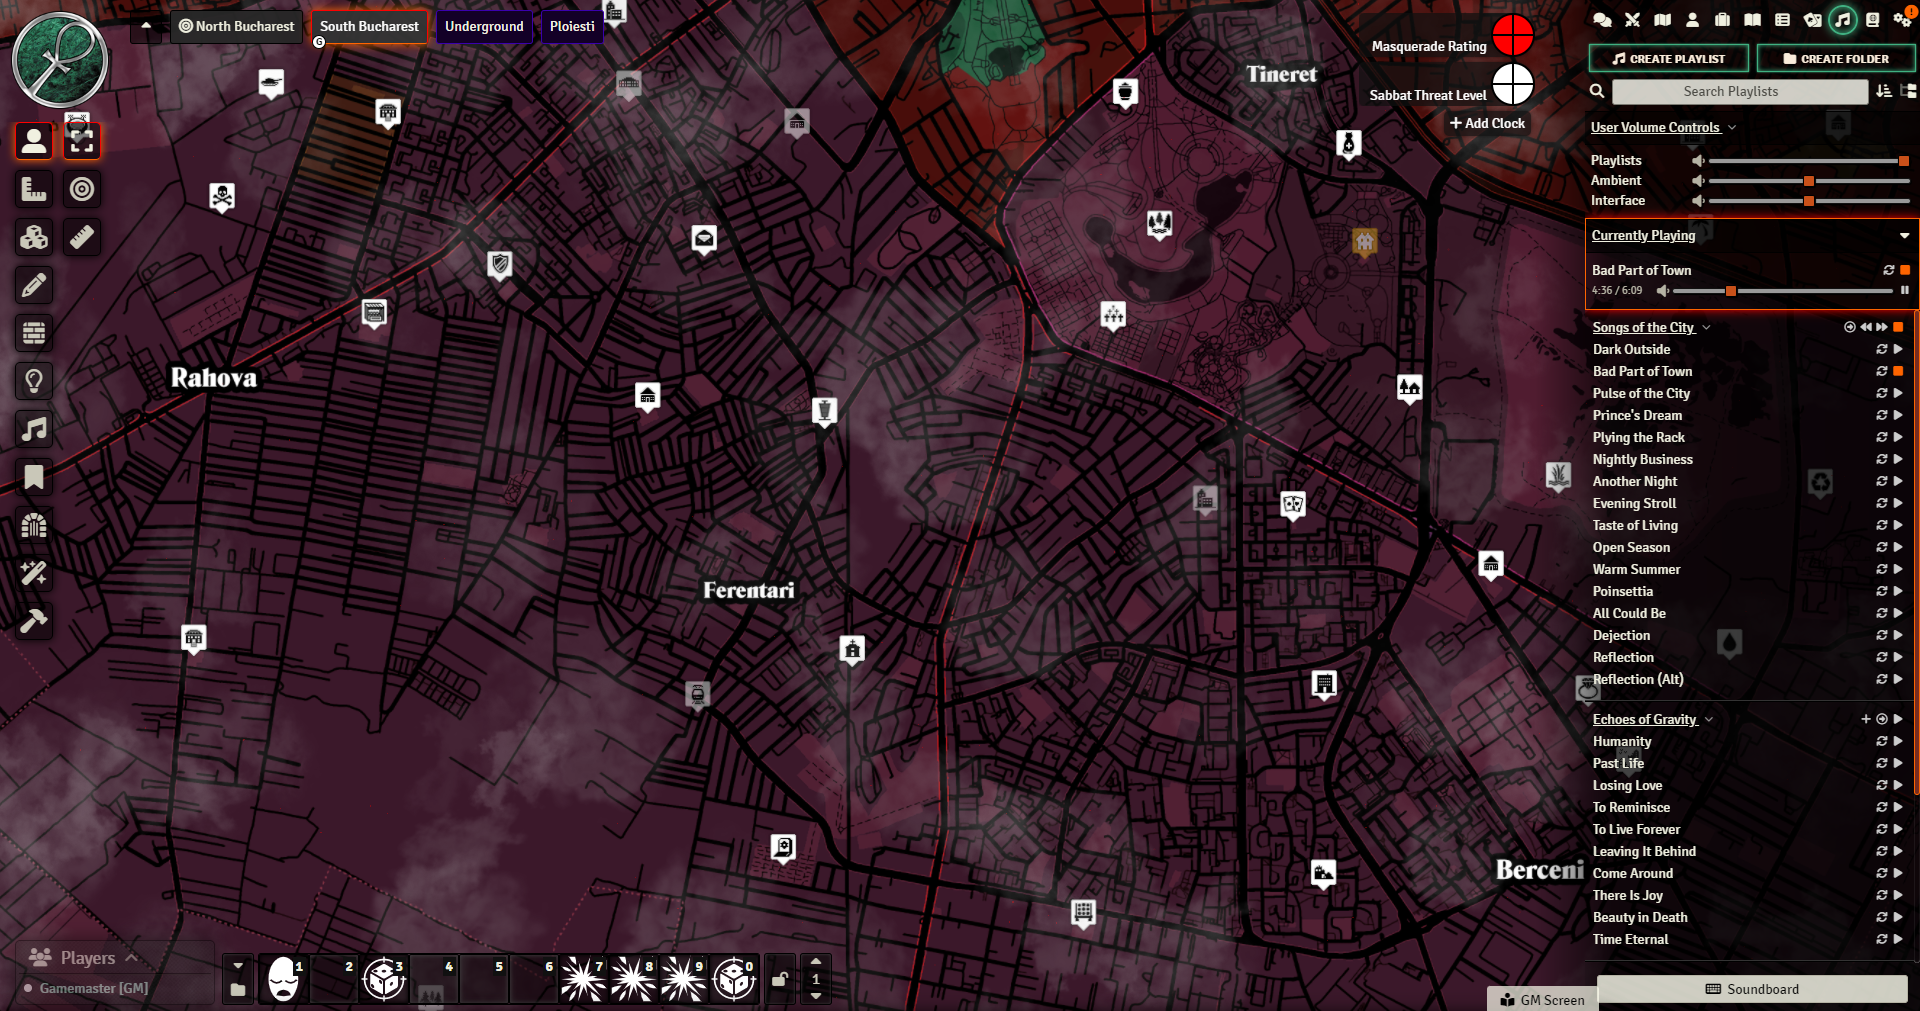Open the Combat Tracker crossed-swords tab
The image size is (1920, 1011).
[x=1632, y=20]
